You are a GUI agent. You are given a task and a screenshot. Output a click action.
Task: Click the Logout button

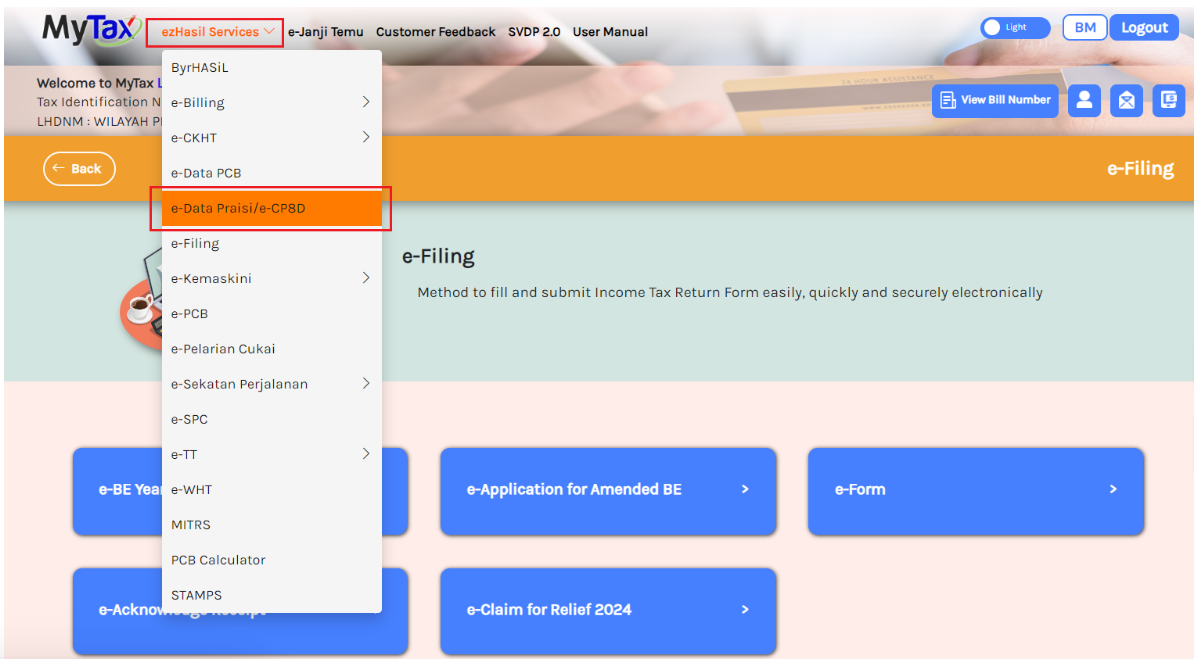[1144, 28]
